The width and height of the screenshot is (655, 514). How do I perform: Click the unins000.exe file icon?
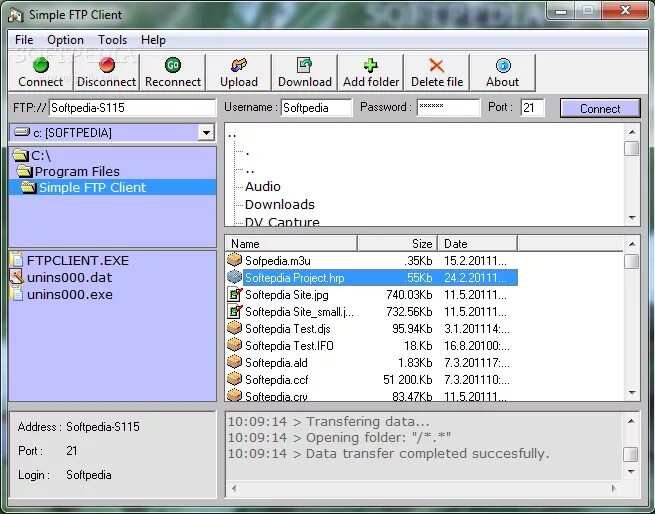click(17, 294)
